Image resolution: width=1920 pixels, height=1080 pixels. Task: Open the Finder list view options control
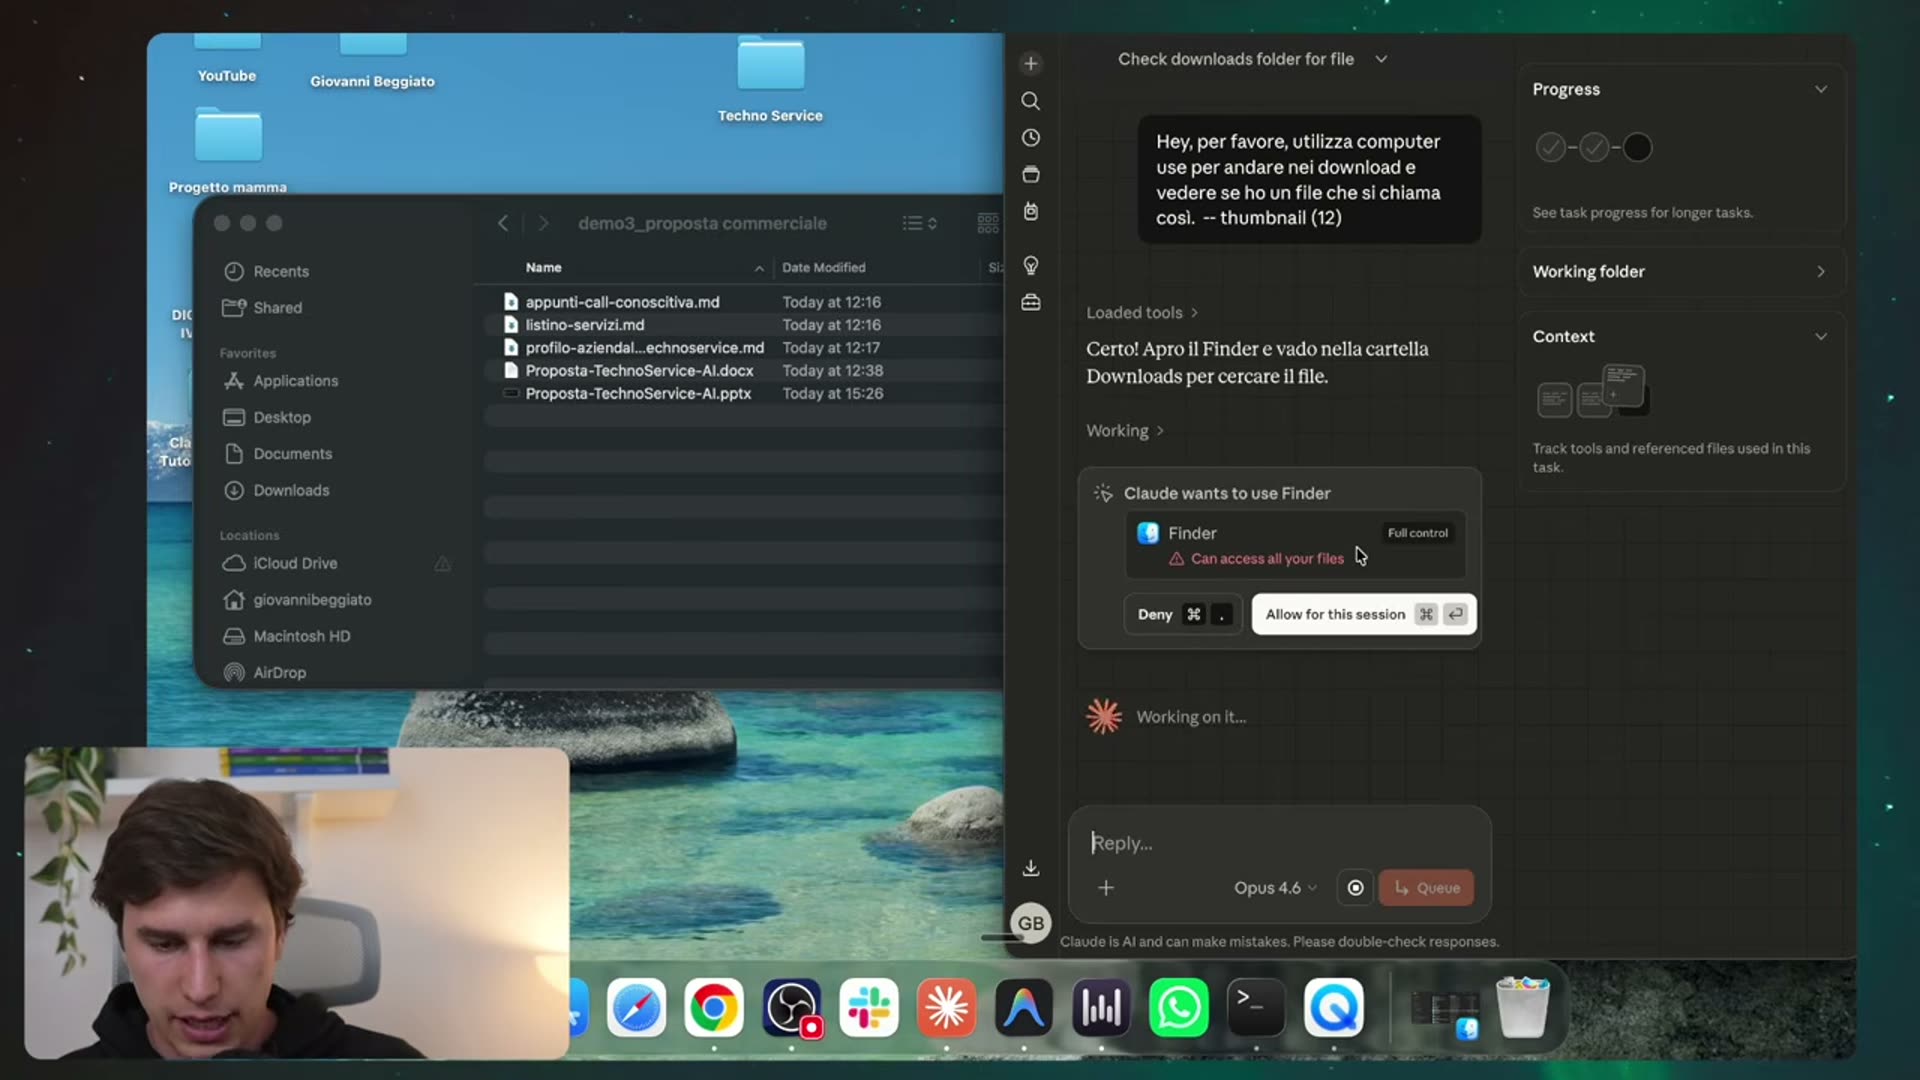pos(919,223)
